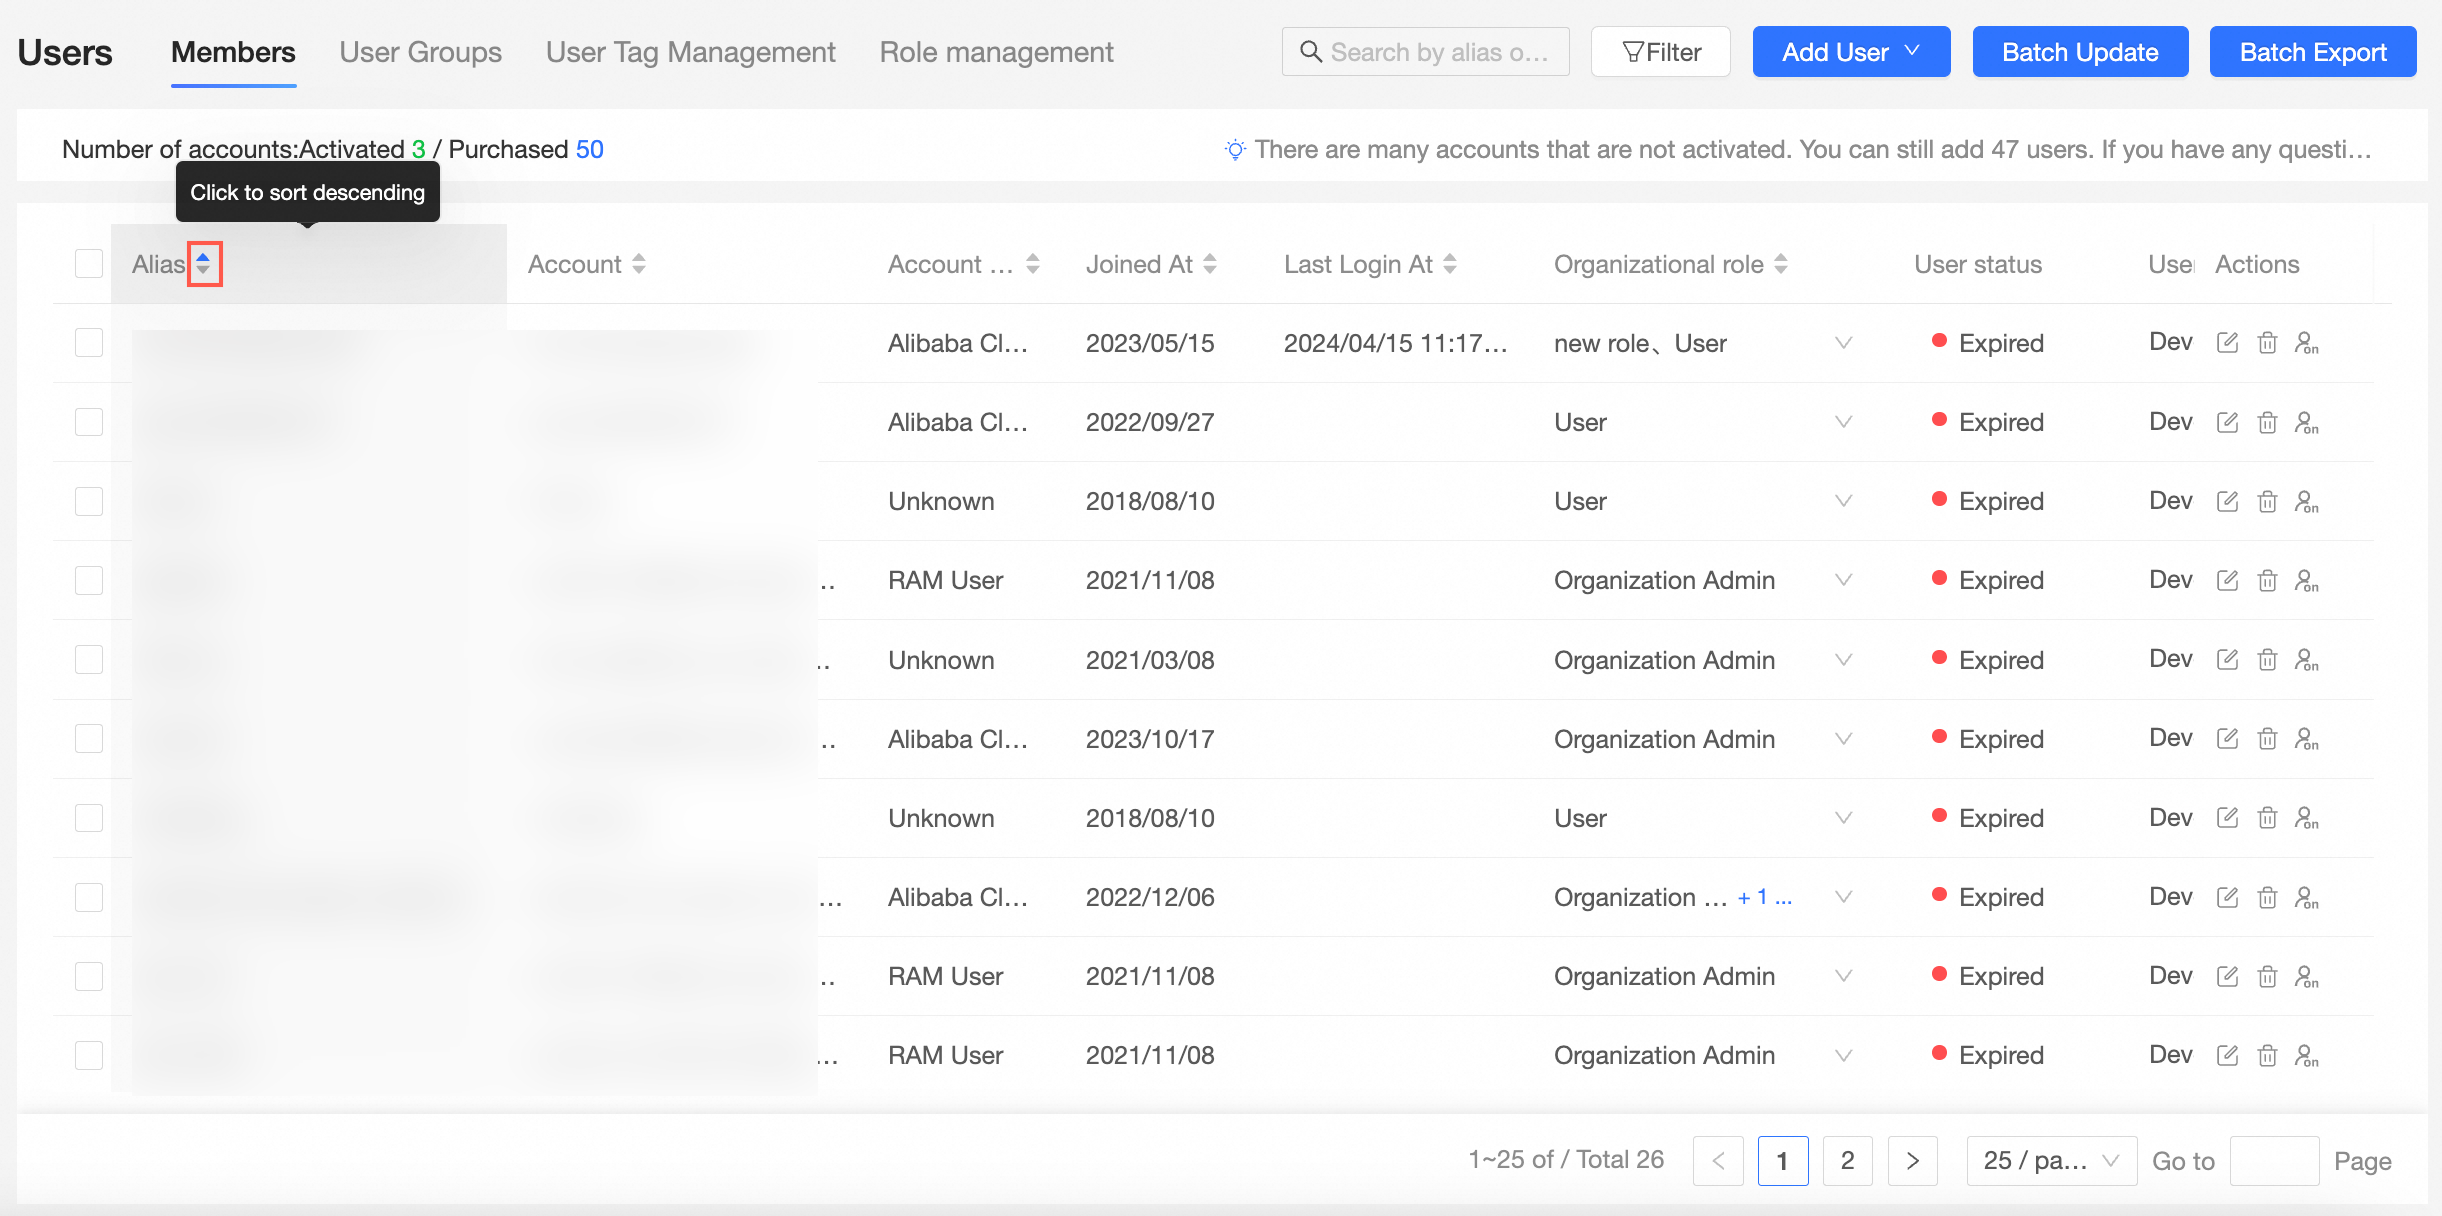Click delete icon in last row
The width and height of the screenshot is (2442, 1216).
pyautogui.click(x=2267, y=1055)
